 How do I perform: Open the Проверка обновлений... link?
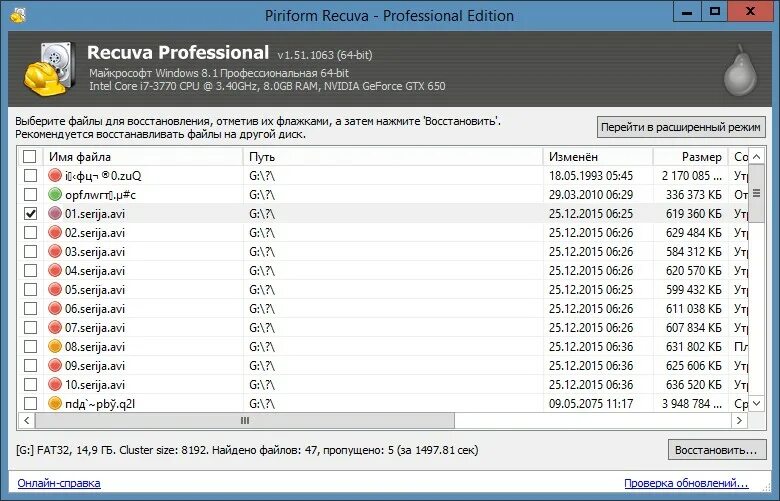click(686, 483)
